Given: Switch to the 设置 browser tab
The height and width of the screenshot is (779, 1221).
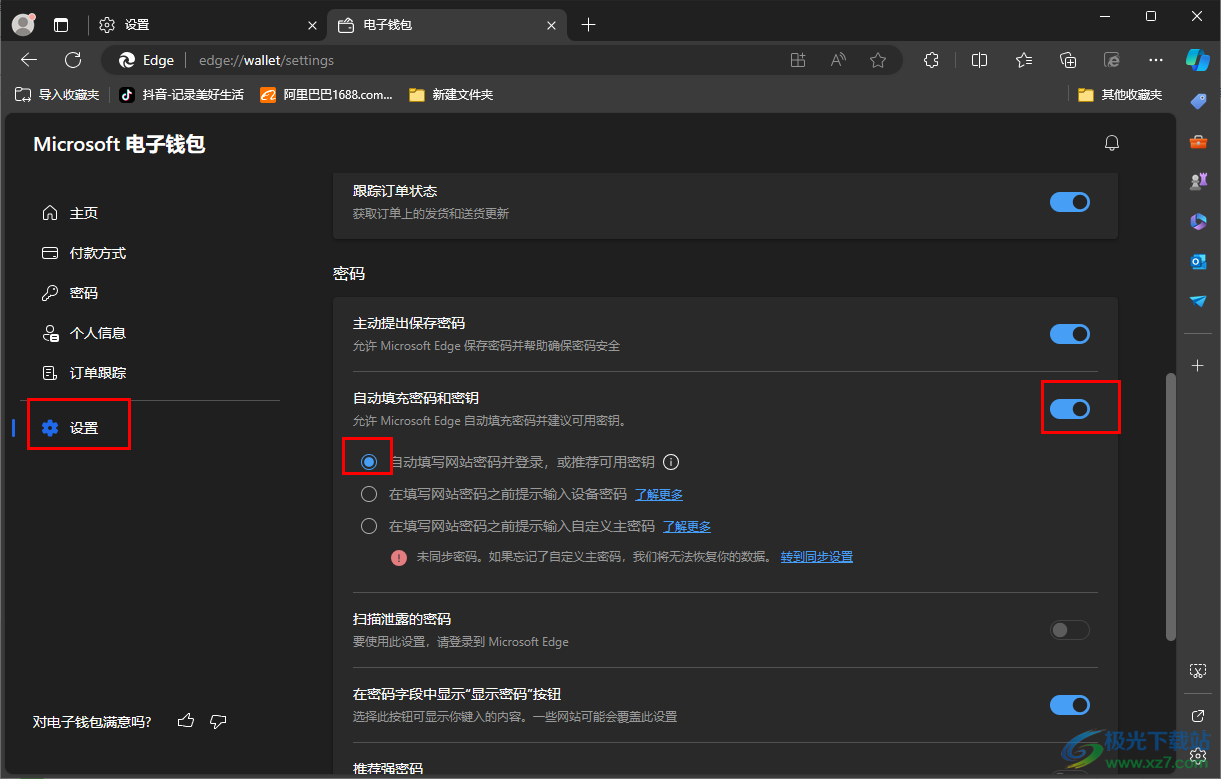Looking at the screenshot, I should click(x=207, y=25).
